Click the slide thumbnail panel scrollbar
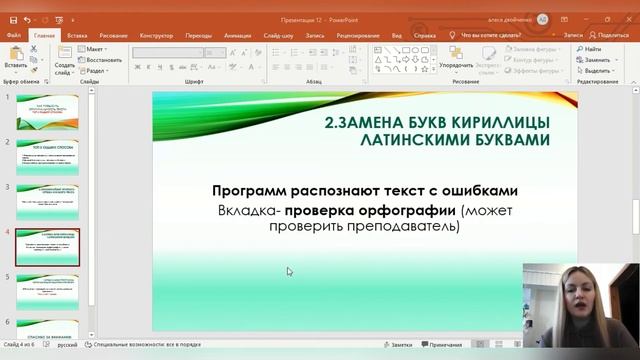Screen dimensions: 640x360 pyautogui.click(x=91, y=200)
